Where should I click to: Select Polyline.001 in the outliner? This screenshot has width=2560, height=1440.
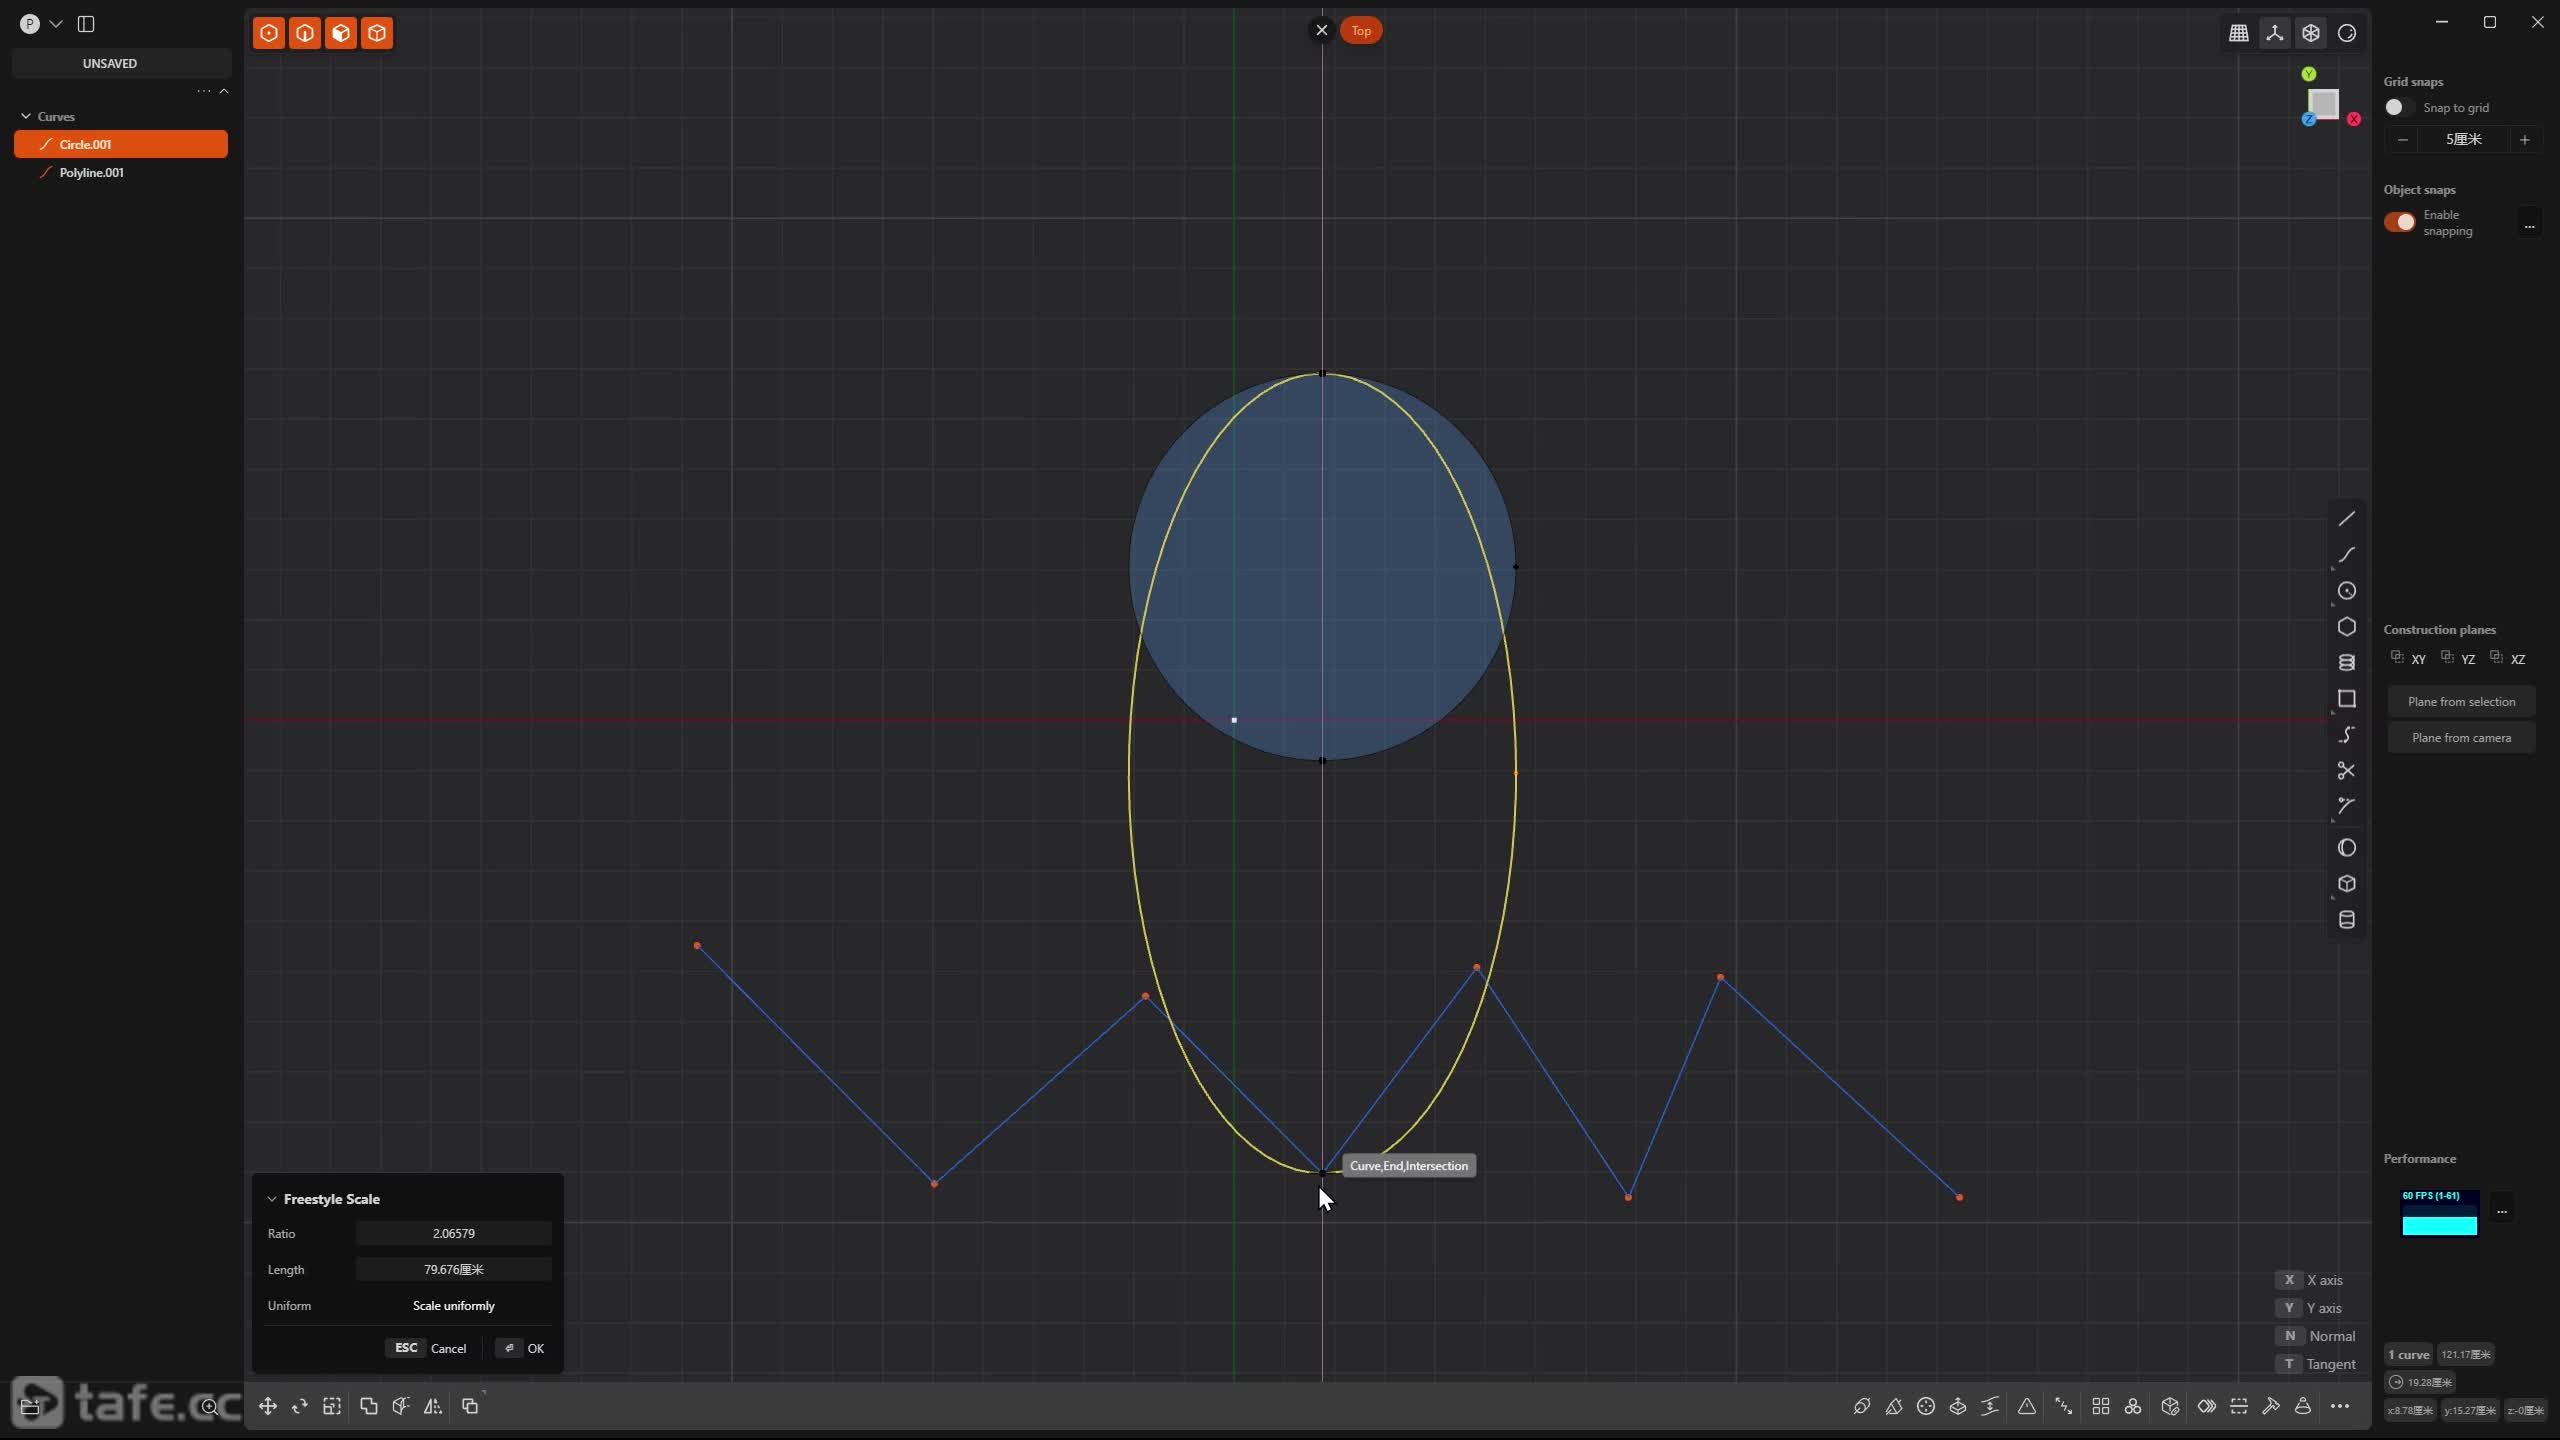click(91, 172)
